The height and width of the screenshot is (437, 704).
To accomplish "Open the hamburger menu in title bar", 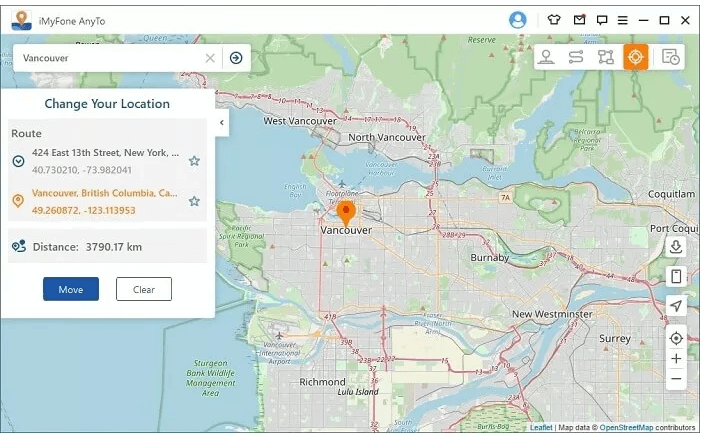I will pos(622,19).
